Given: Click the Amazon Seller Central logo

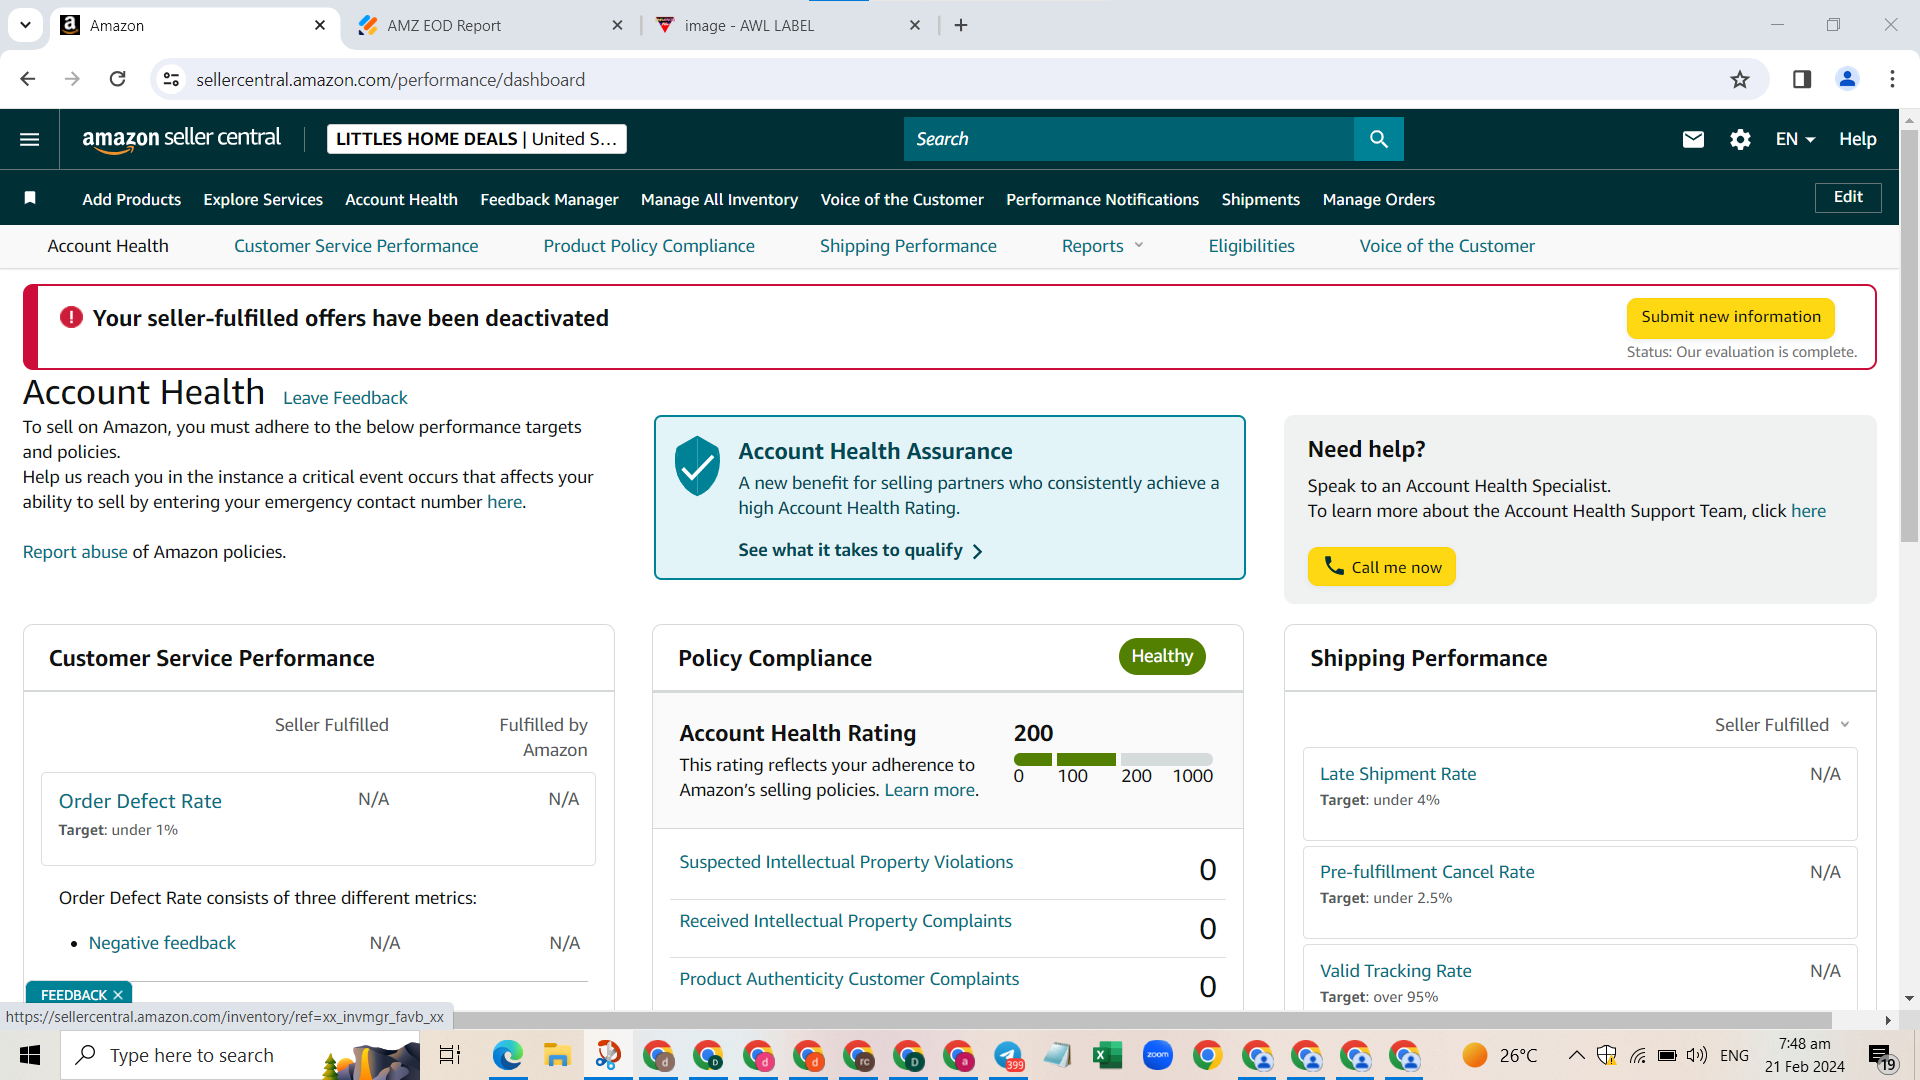Looking at the screenshot, I should point(181,139).
